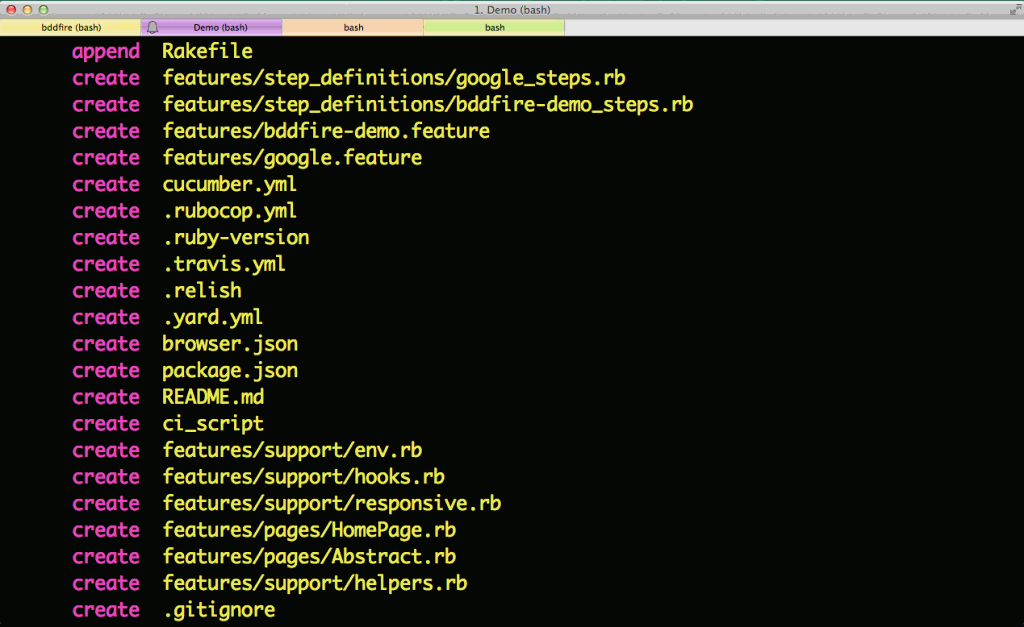Click the pink "append" word
Viewport: 1024px width, 627px height.
point(106,51)
